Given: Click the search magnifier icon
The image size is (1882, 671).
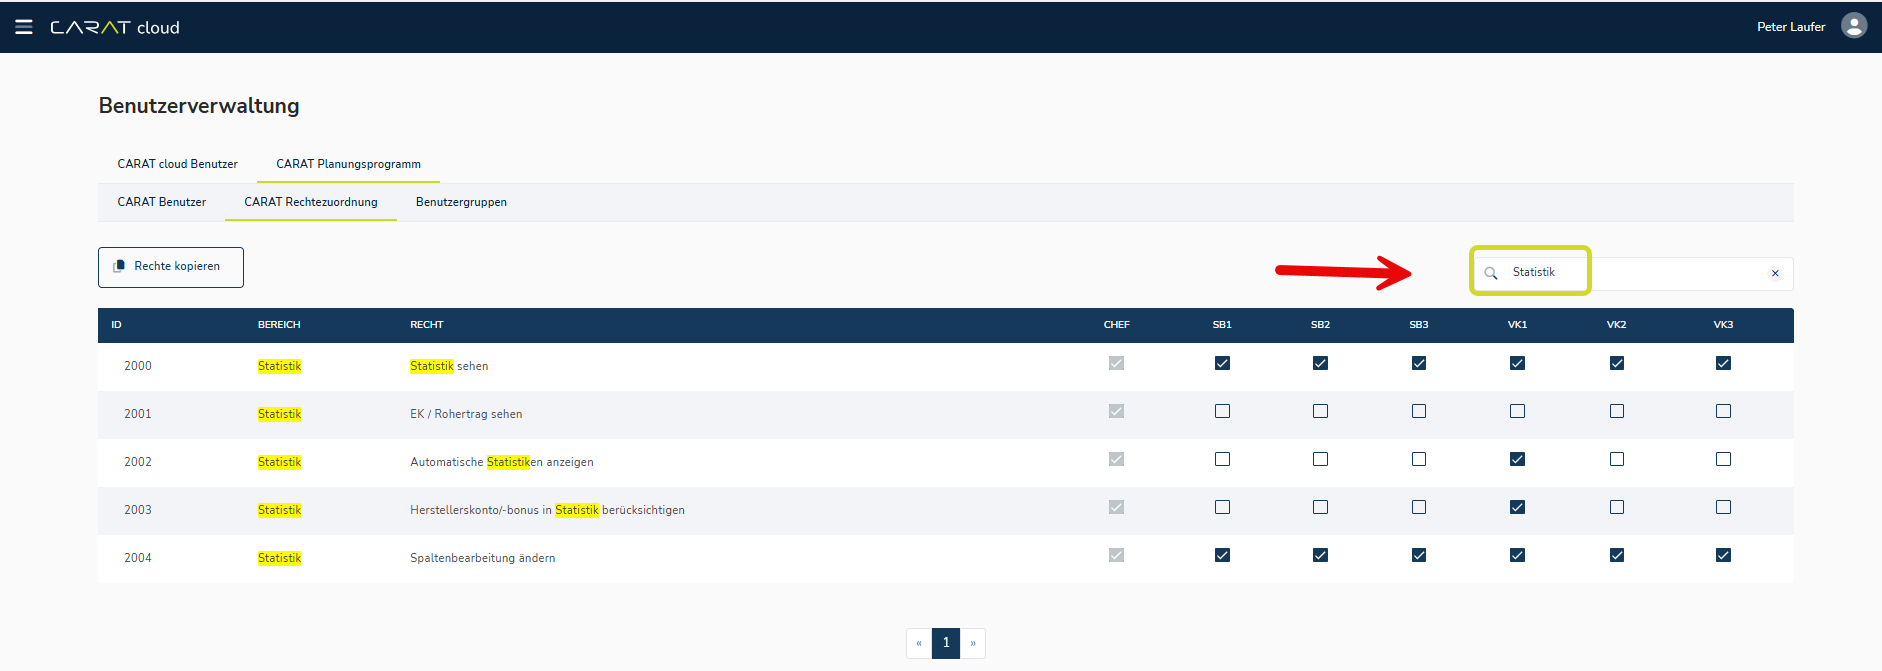Looking at the screenshot, I should click(x=1491, y=273).
